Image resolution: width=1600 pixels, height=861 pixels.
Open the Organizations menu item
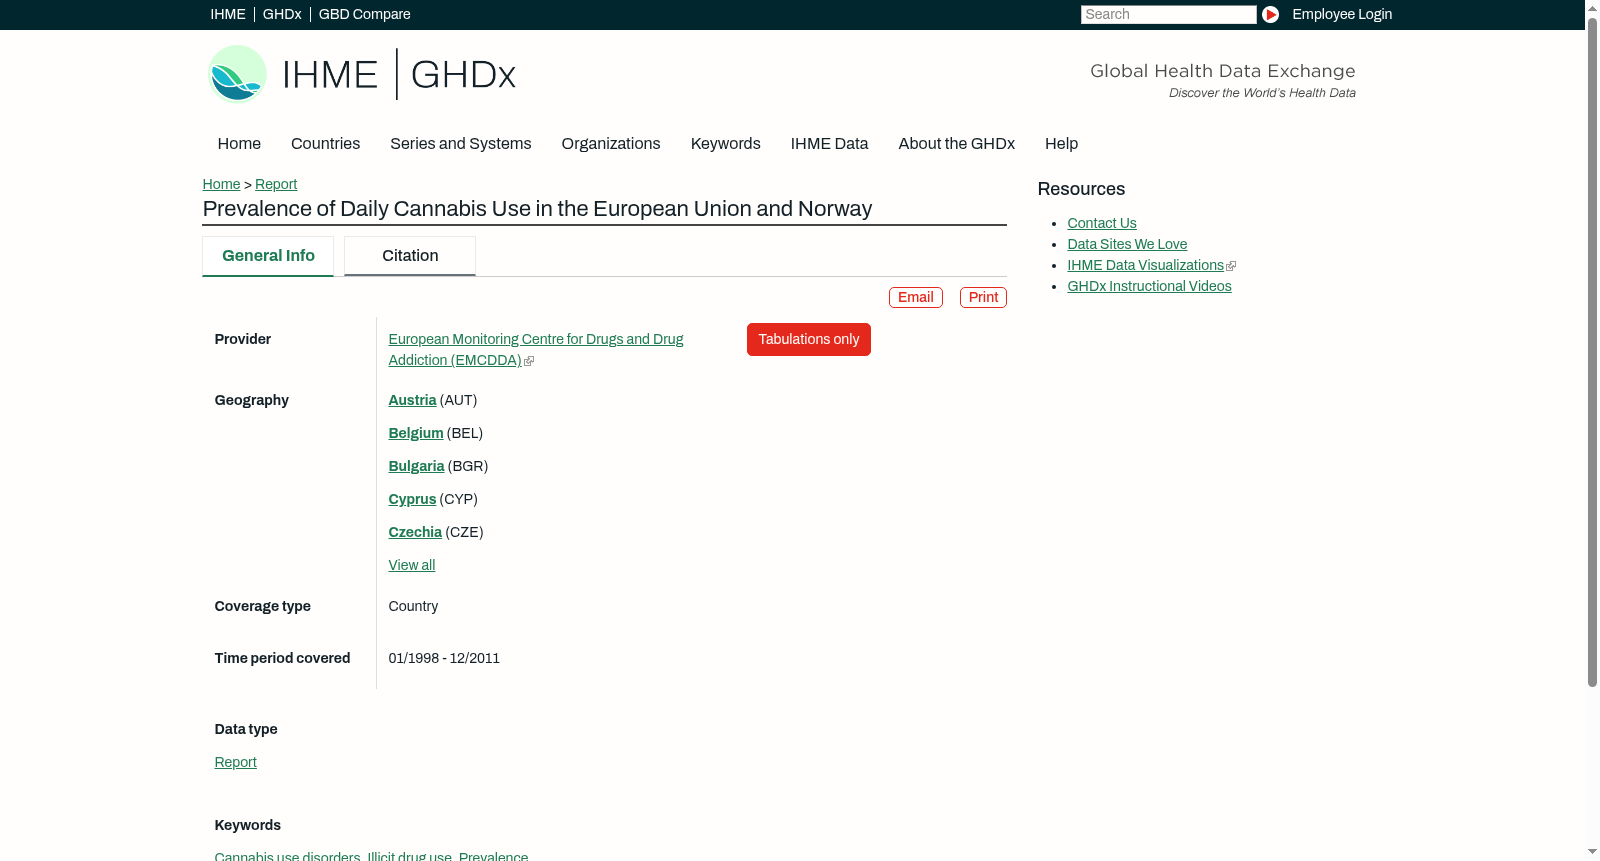point(611,143)
